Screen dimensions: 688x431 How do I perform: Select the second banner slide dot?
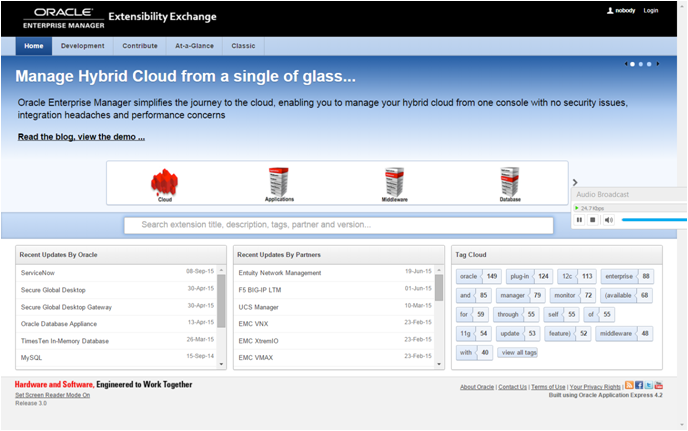pos(641,64)
